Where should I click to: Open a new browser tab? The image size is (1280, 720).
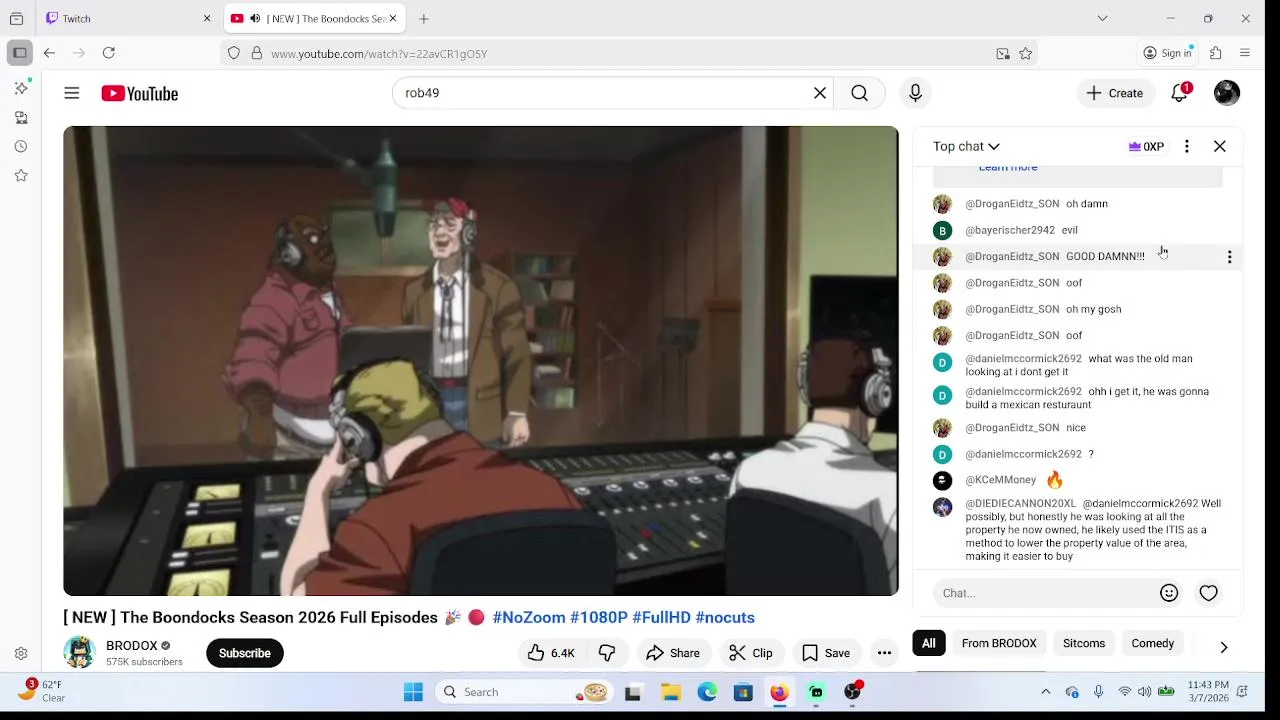click(424, 18)
